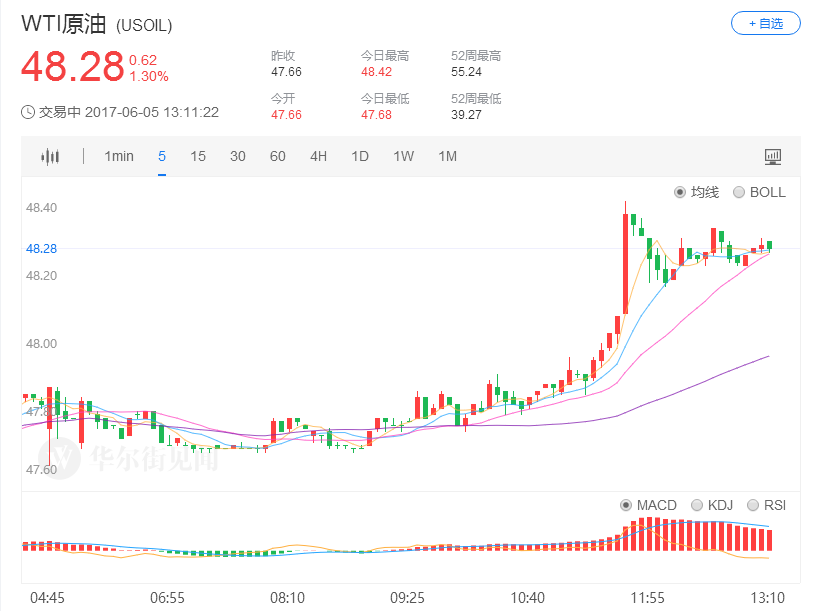Select the KDJ indicator radio button
This screenshot has height=611, width=821.
tap(697, 505)
